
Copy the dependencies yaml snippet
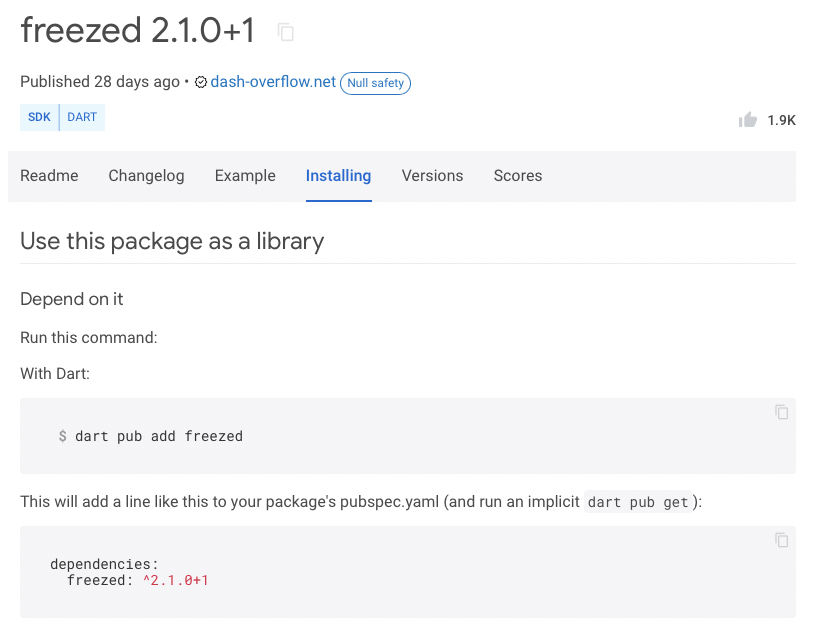coord(781,540)
